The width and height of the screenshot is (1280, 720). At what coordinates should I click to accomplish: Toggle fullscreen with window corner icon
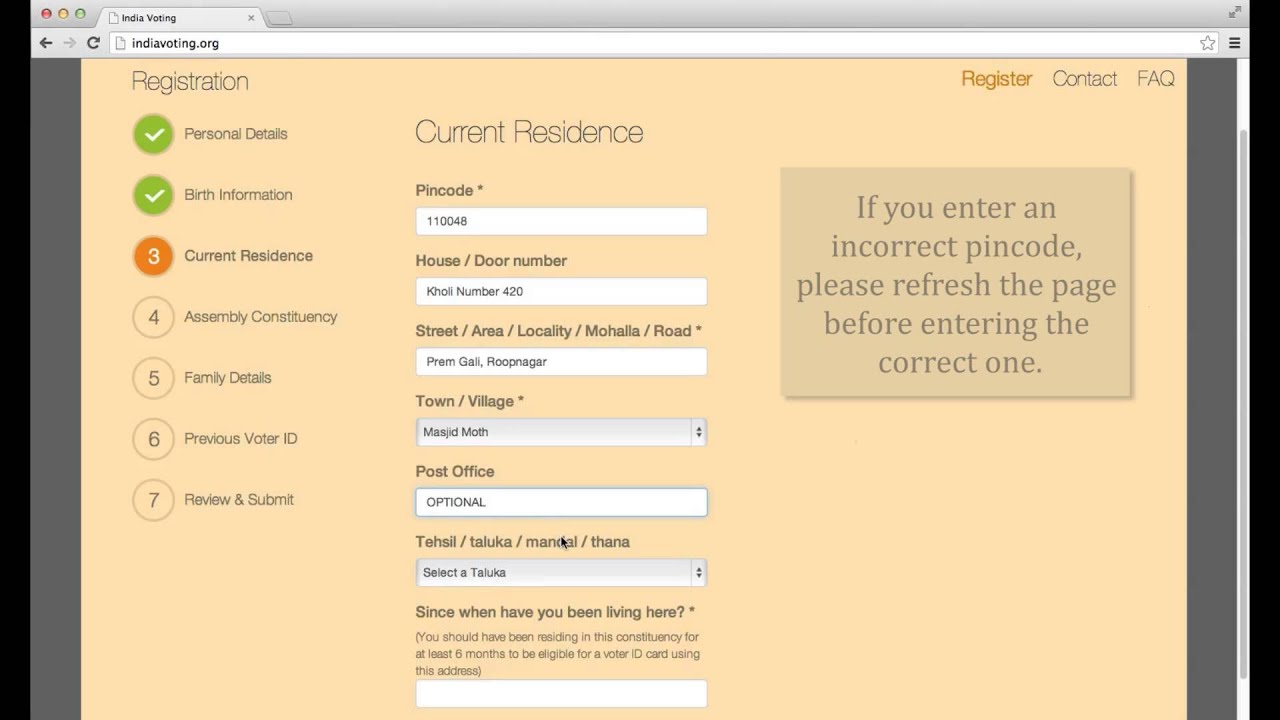[1235, 13]
